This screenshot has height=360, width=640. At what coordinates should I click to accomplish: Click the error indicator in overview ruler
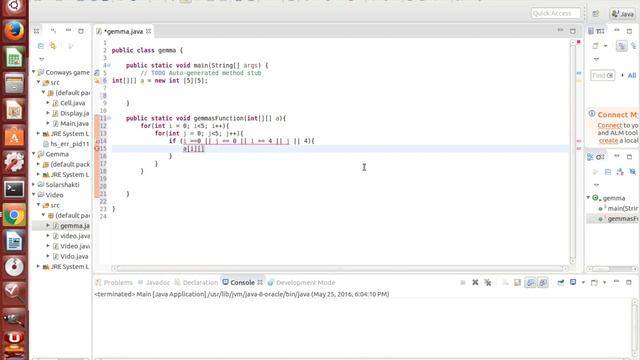point(578,42)
